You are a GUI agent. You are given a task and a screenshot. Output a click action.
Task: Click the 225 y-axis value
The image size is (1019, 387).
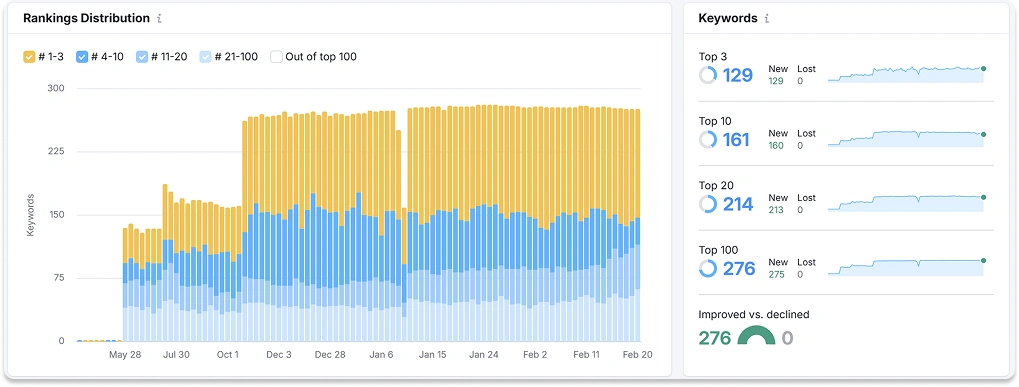[x=56, y=152]
